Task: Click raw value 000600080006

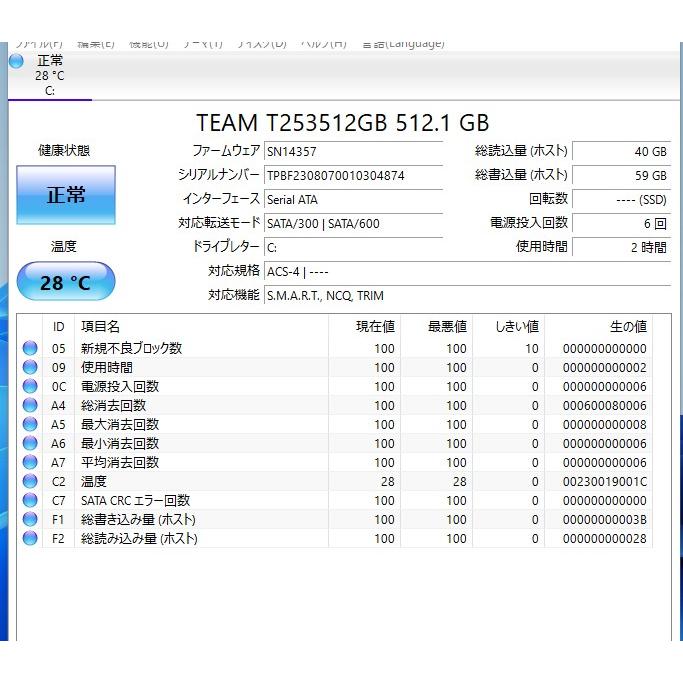Action: 605,406
